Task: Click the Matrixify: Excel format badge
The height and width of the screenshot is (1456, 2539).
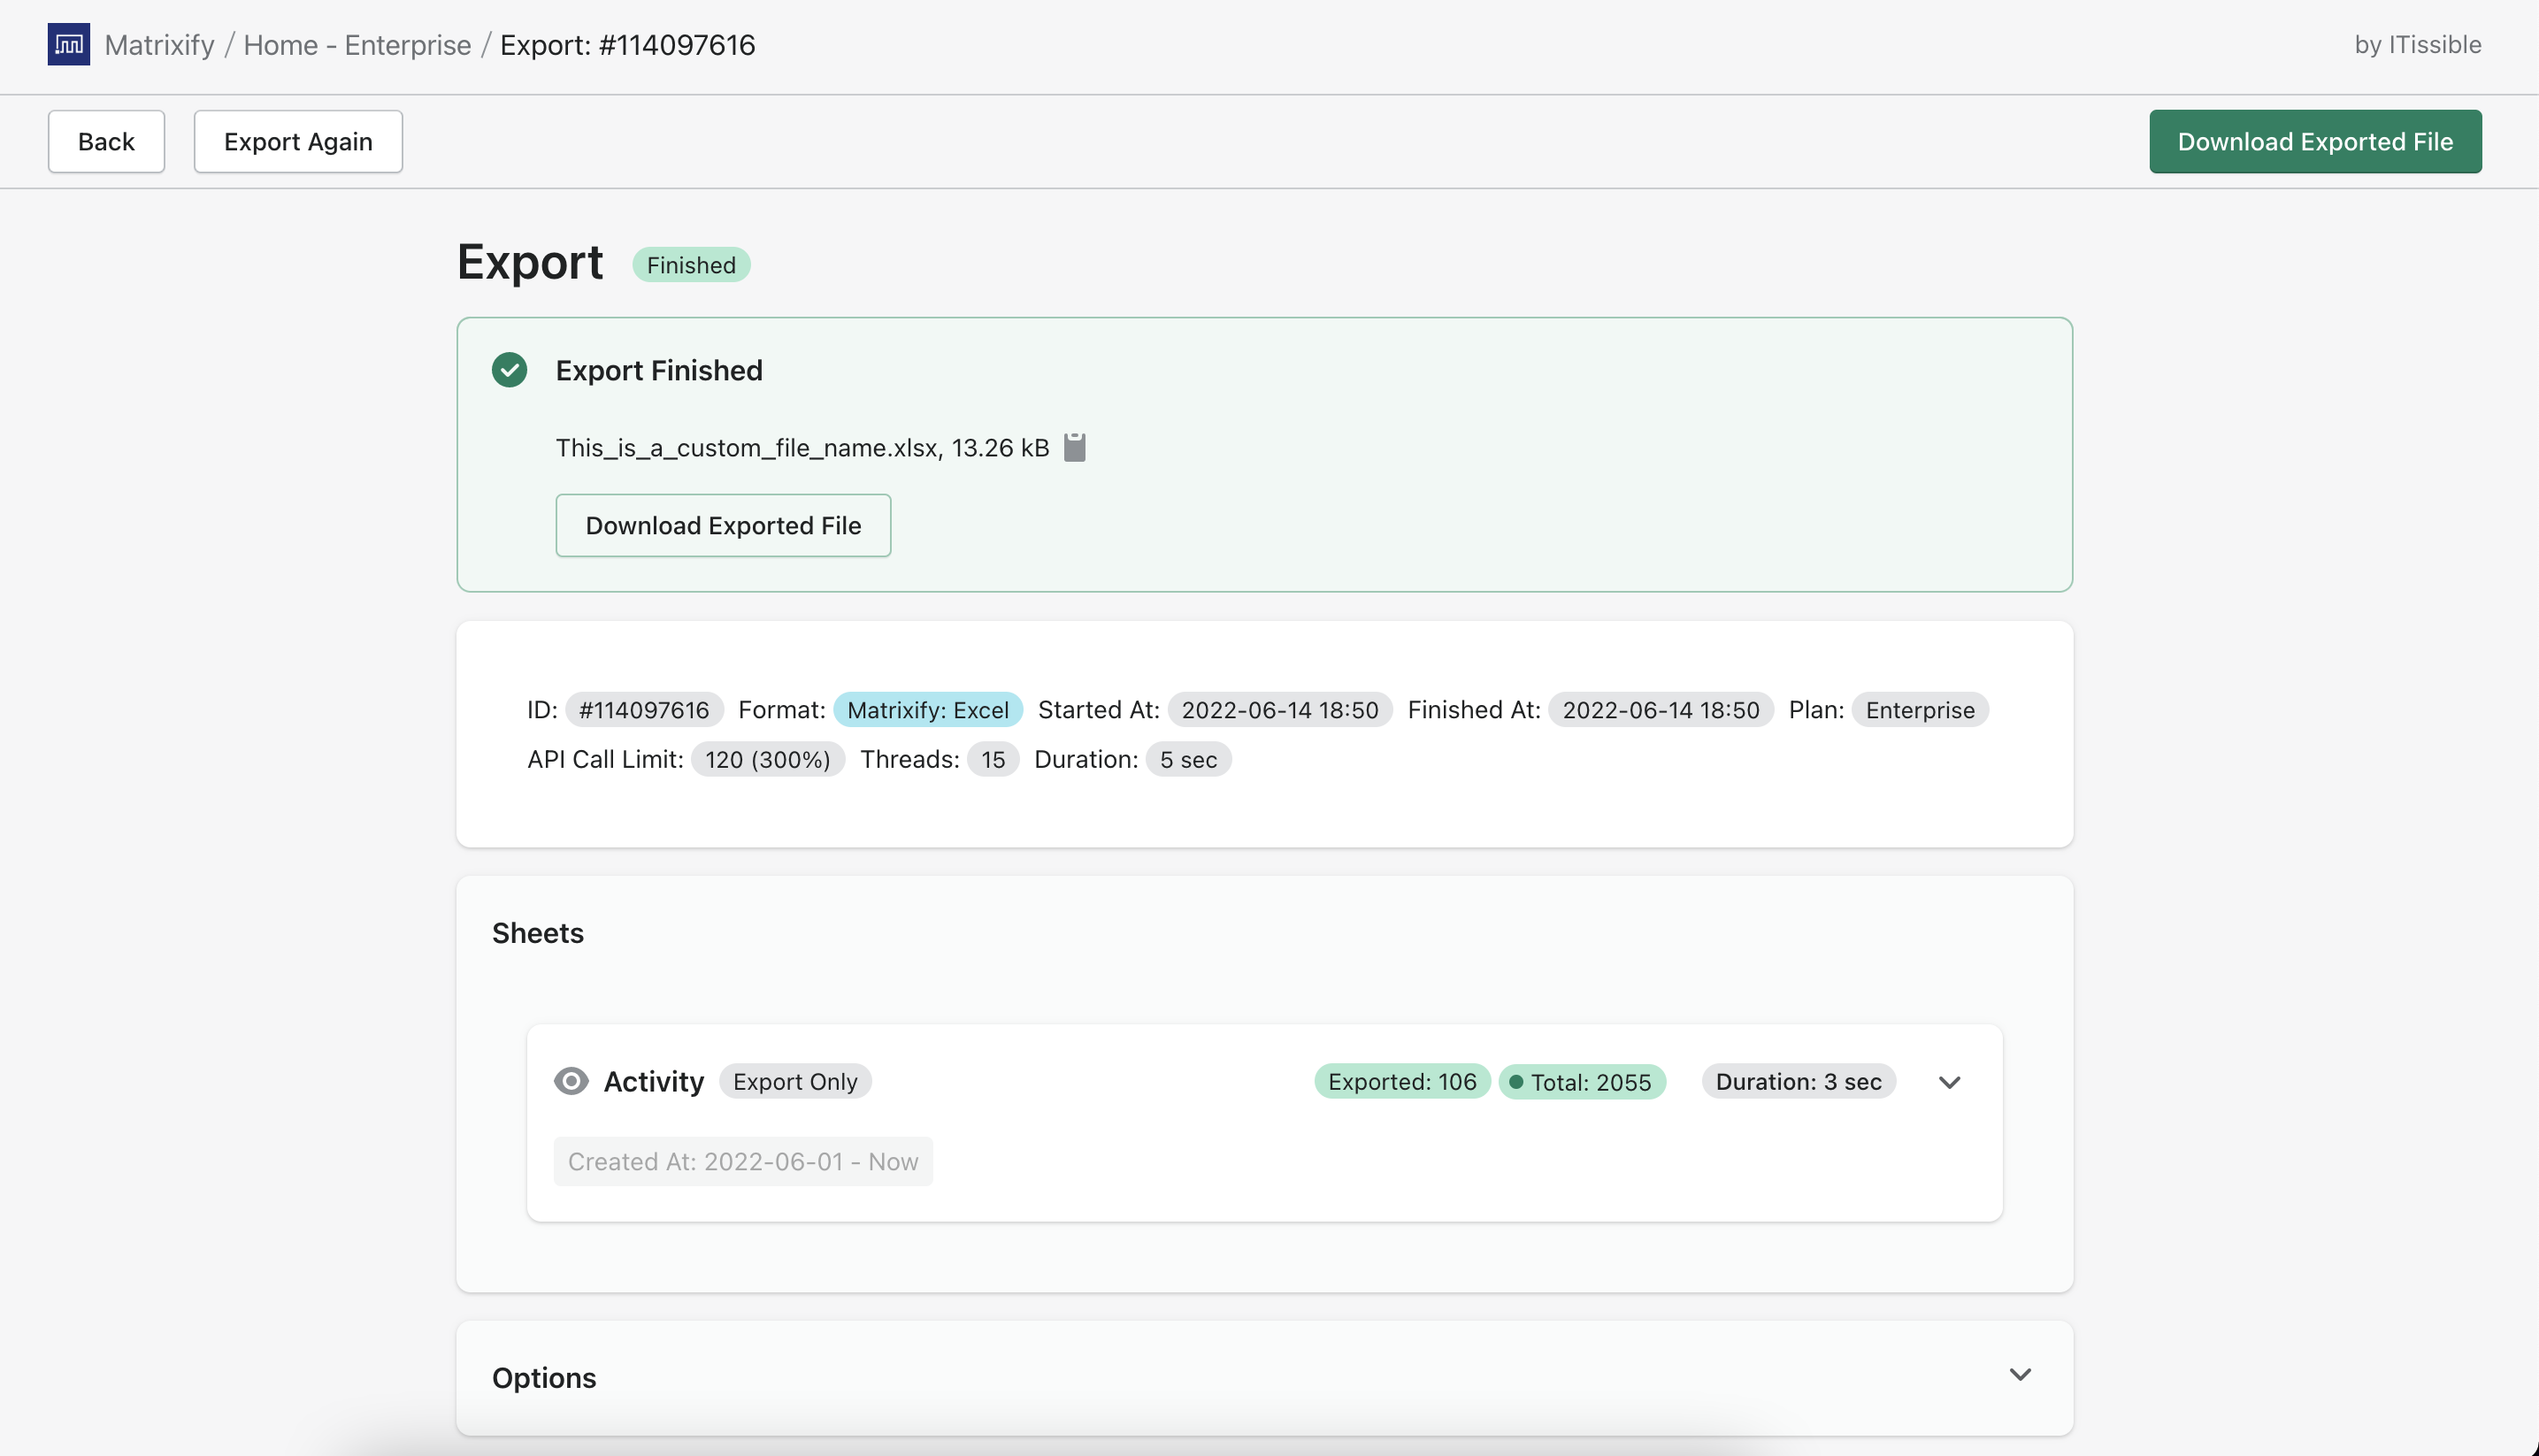Action: [x=927, y=709]
